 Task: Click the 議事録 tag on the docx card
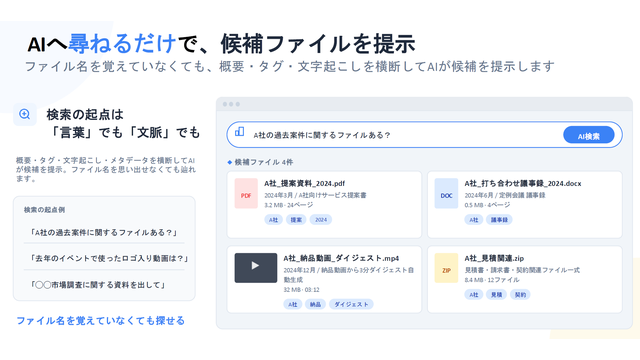tap(499, 220)
